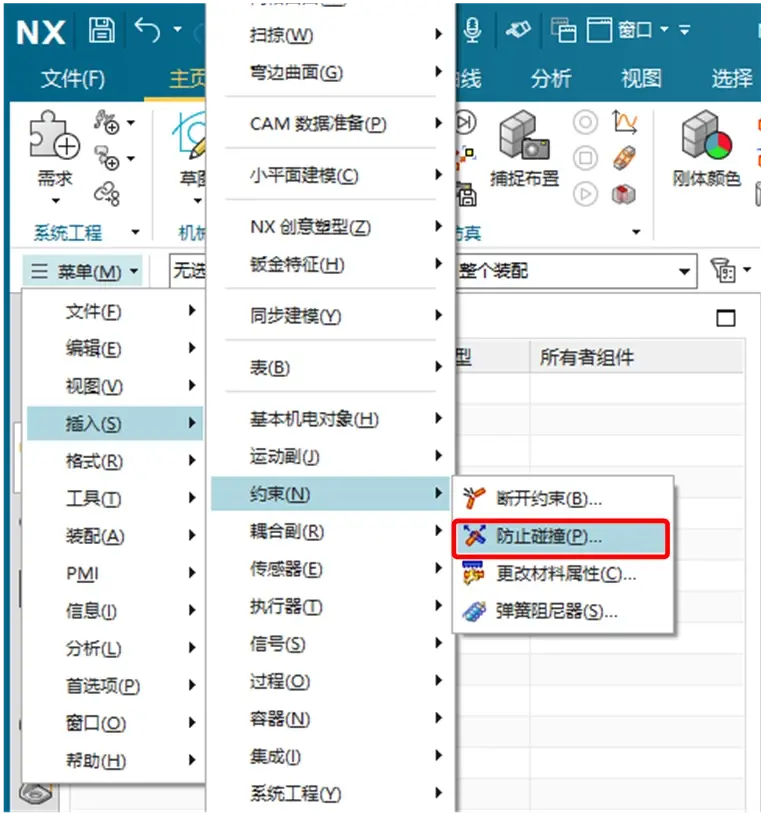Click the microphone voice command icon

(472, 30)
